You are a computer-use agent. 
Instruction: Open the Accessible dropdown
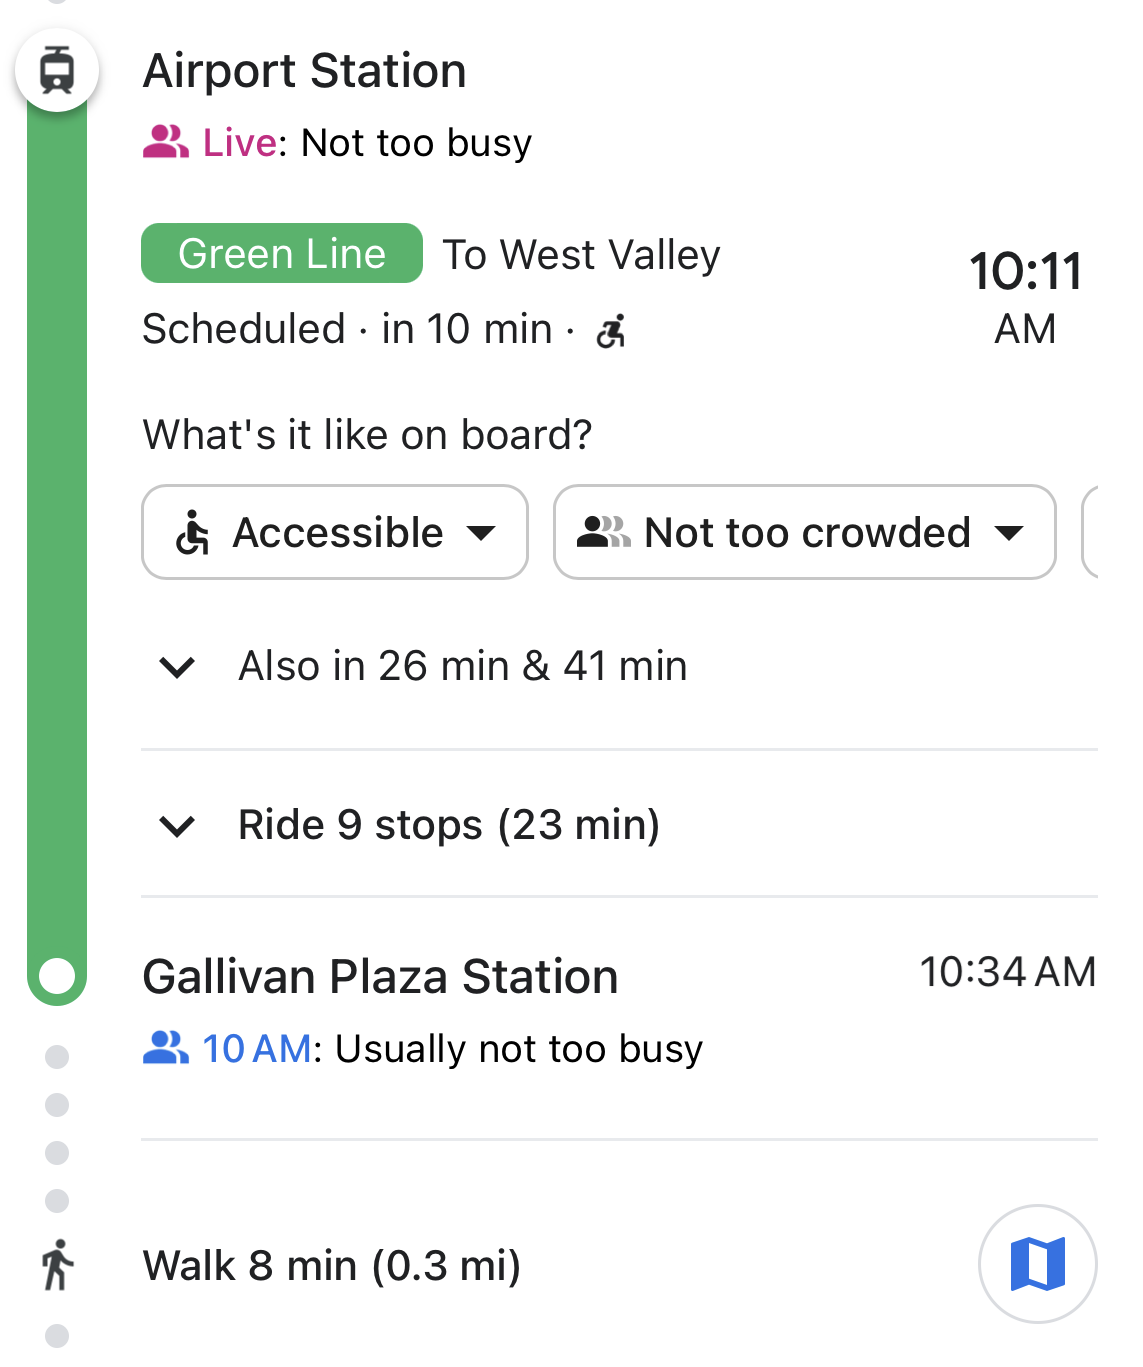[x=335, y=532]
